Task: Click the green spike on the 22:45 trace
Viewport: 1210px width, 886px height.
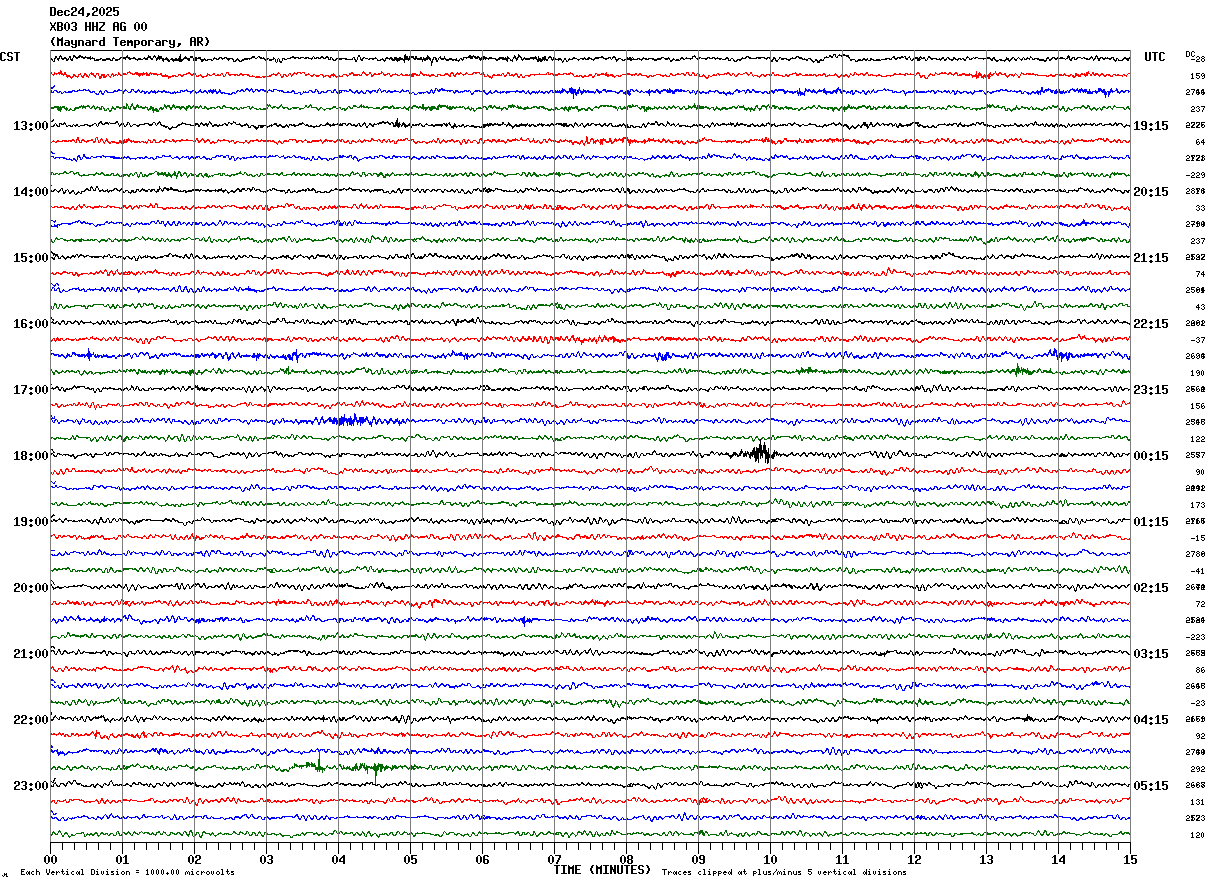Action: click(x=375, y=768)
